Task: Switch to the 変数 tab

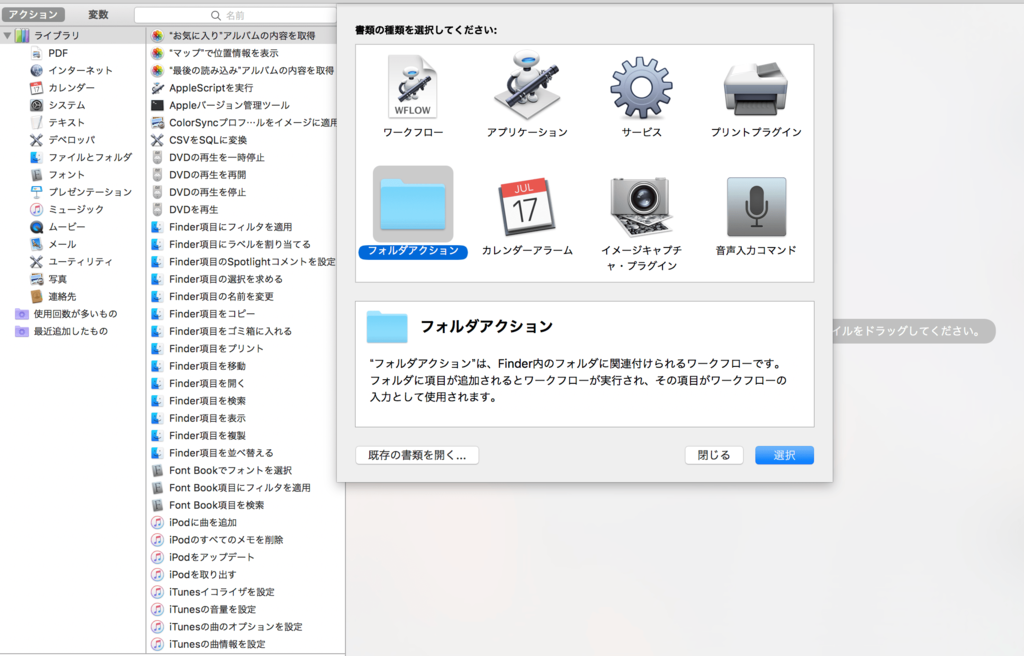Action: point(98,14)
